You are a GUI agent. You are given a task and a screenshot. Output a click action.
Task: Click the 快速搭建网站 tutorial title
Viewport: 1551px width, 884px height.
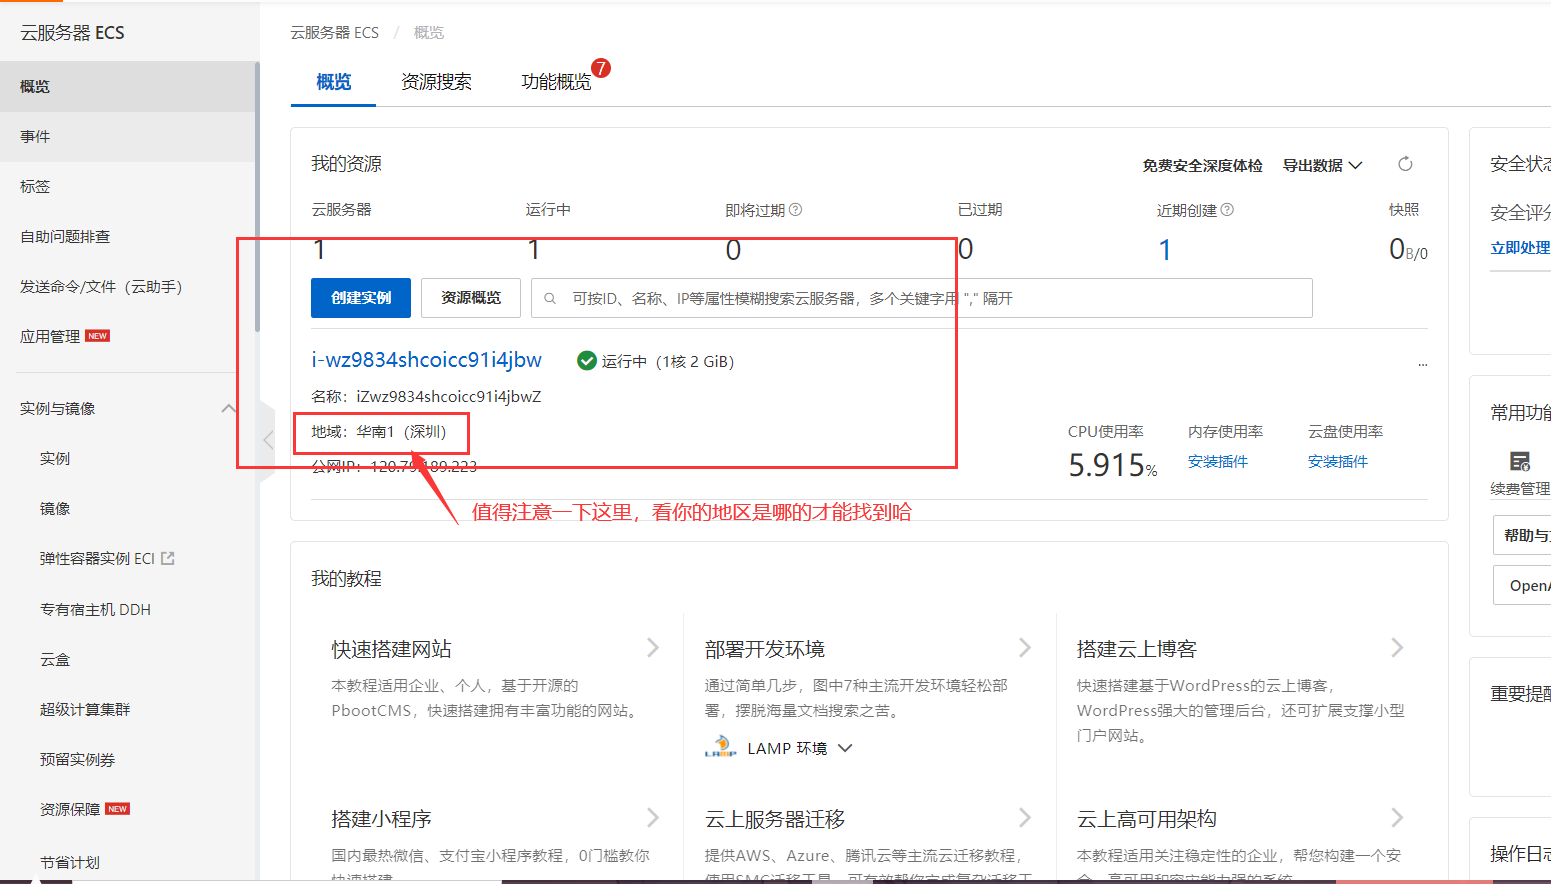pyautogui.click(x=391, y=649)
